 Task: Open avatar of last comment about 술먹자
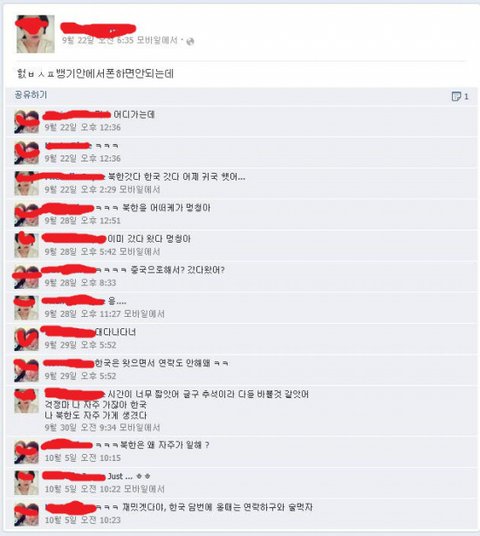(27, 514)
